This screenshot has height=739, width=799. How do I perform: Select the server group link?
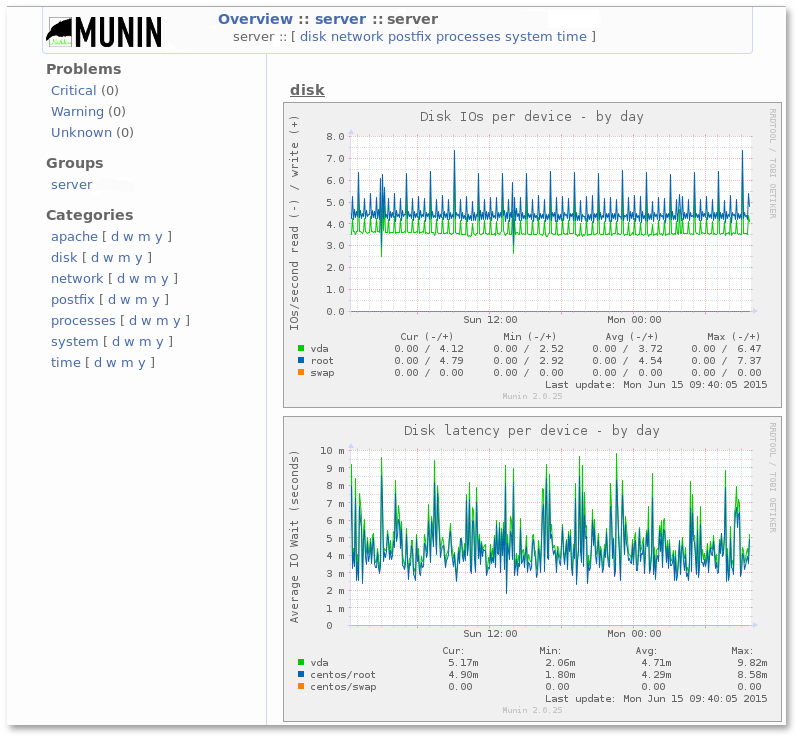71,184
